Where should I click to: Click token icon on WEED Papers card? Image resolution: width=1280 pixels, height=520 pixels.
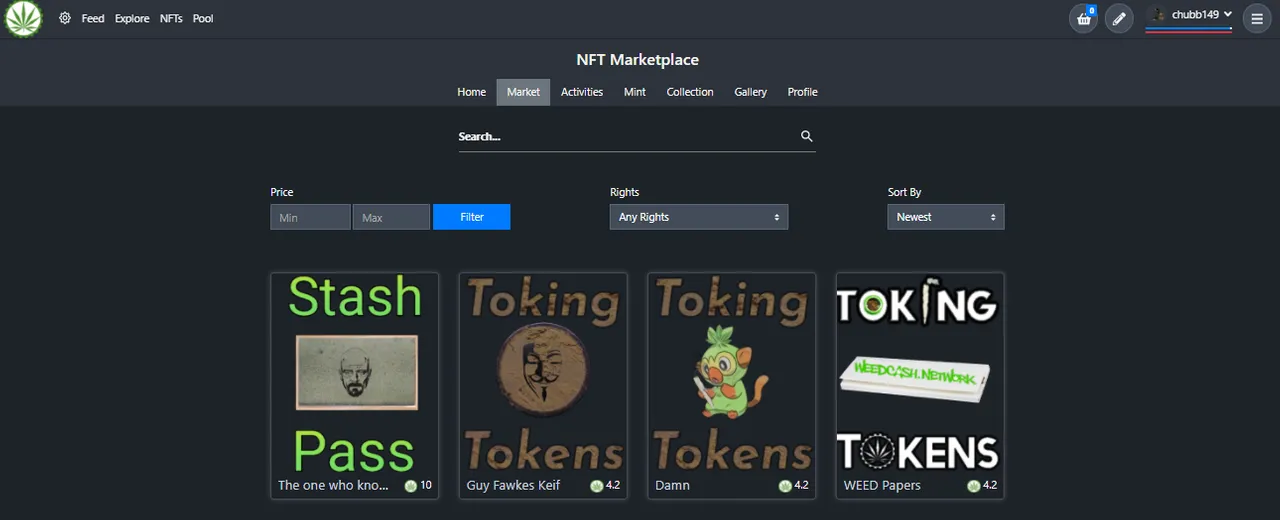pyautogui.click(x=974, y=486)
